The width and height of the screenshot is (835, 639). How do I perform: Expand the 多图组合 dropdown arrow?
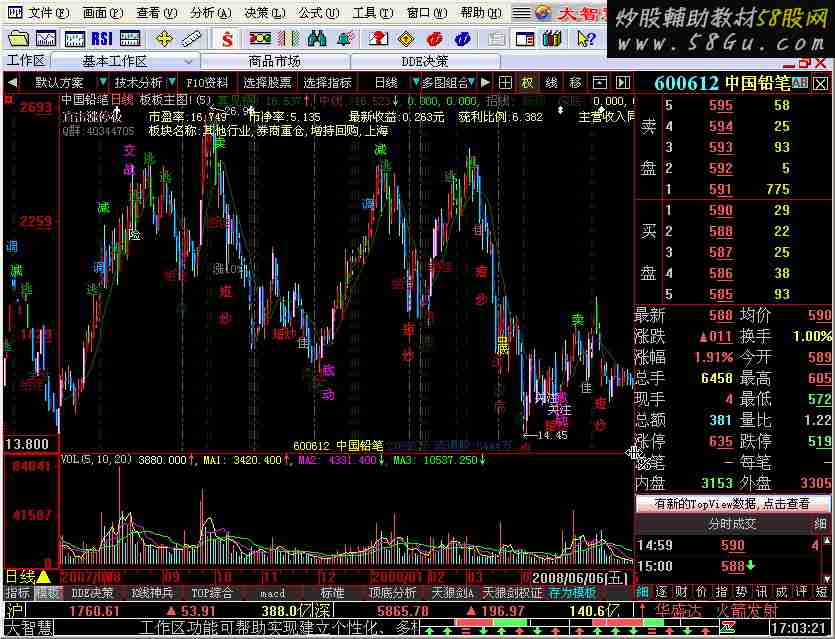click(x=472, y=83)
